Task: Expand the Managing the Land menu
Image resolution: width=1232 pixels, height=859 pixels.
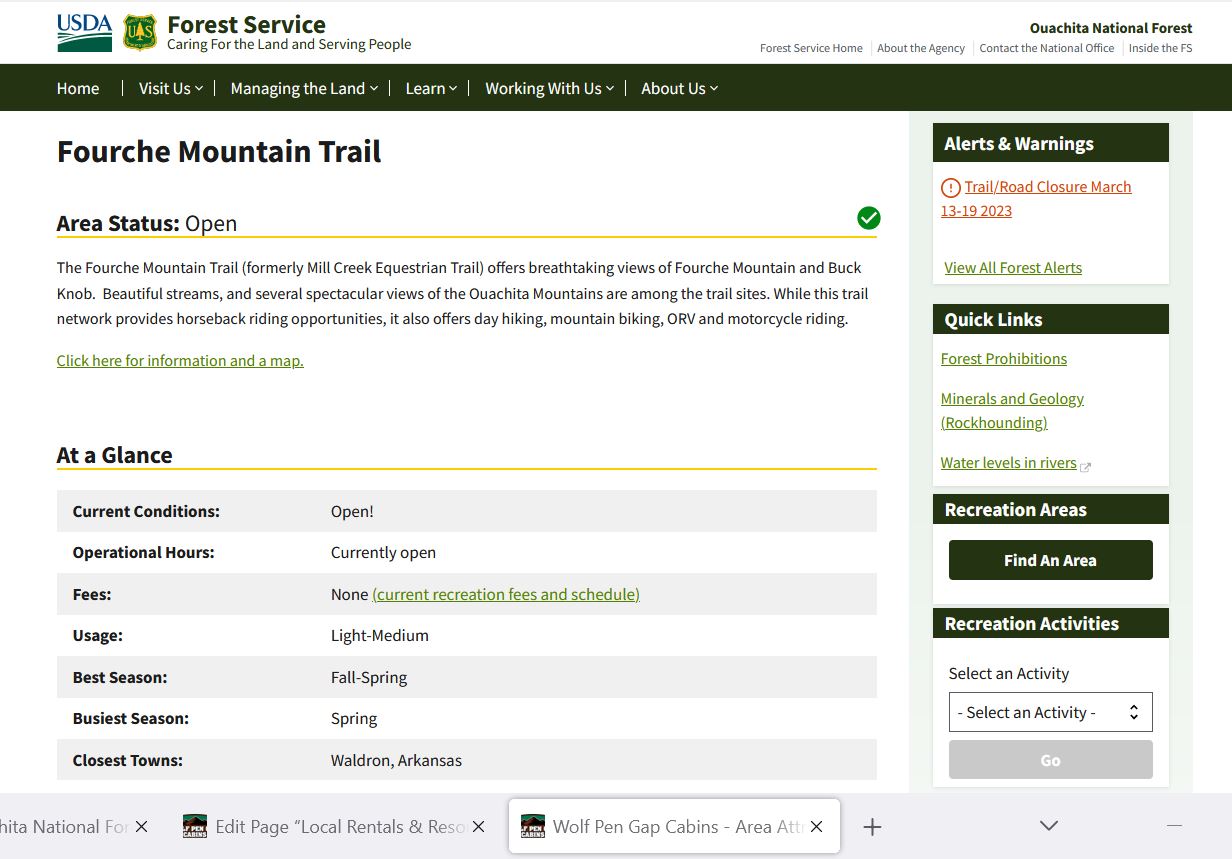Action: (303, 88)
